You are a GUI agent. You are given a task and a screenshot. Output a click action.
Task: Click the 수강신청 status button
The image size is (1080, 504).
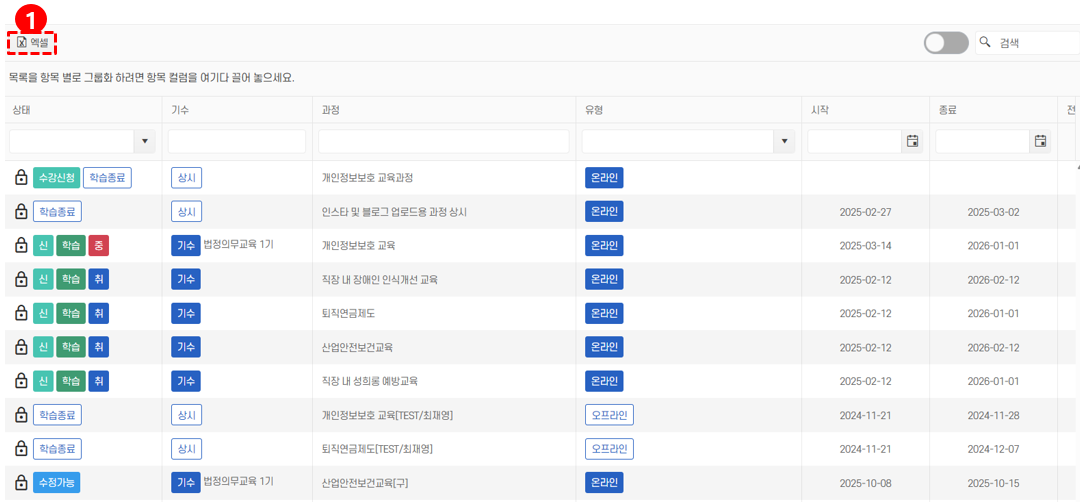(x=56, y=178)
